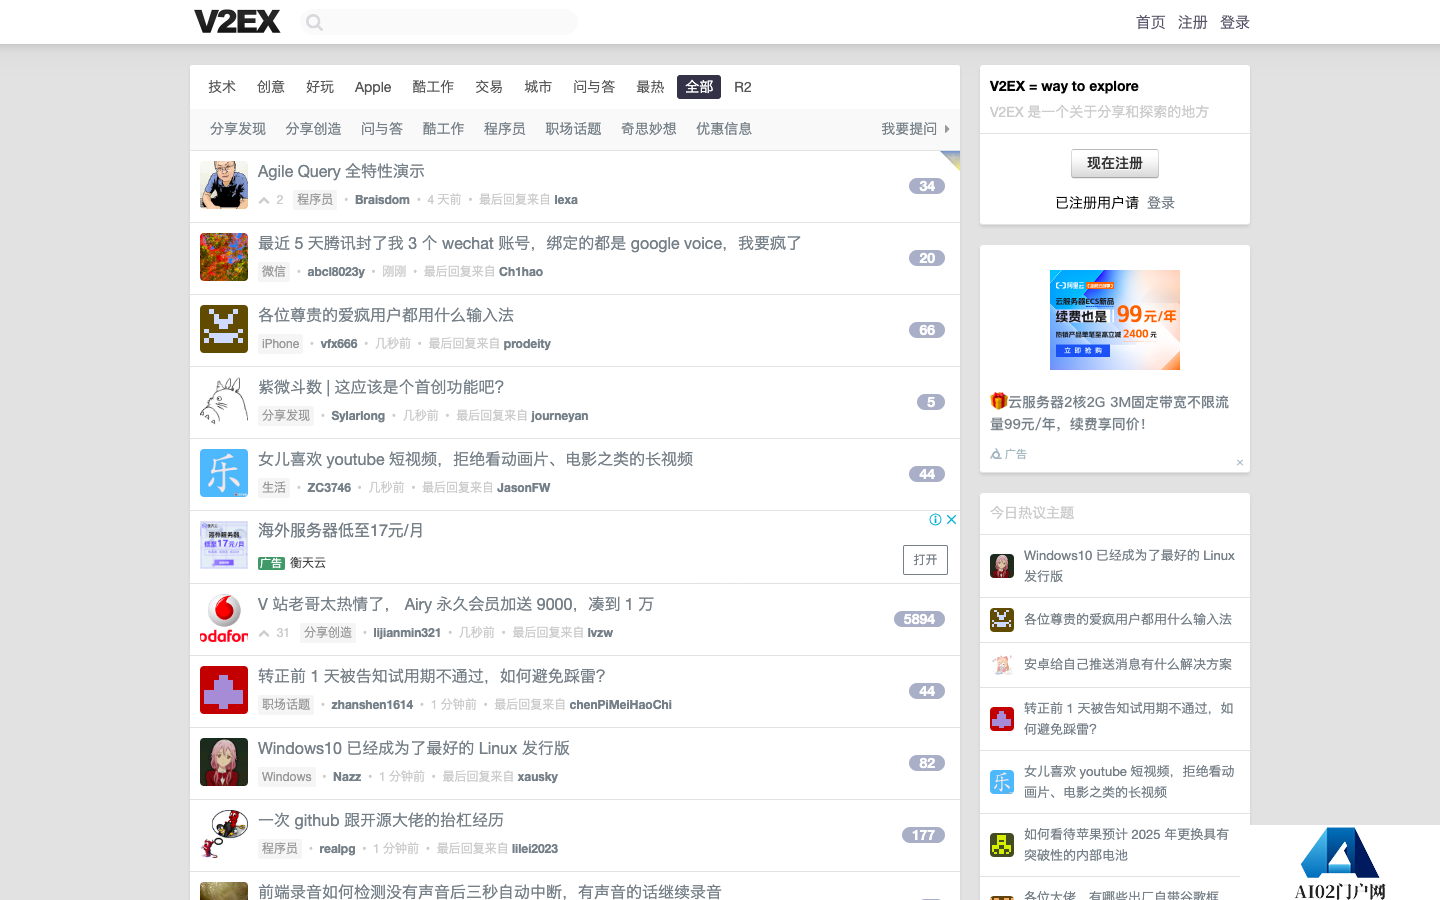
Task: Click the sidebar 乐 avatar next to youtube topic
Action: tap(1002, 782)
